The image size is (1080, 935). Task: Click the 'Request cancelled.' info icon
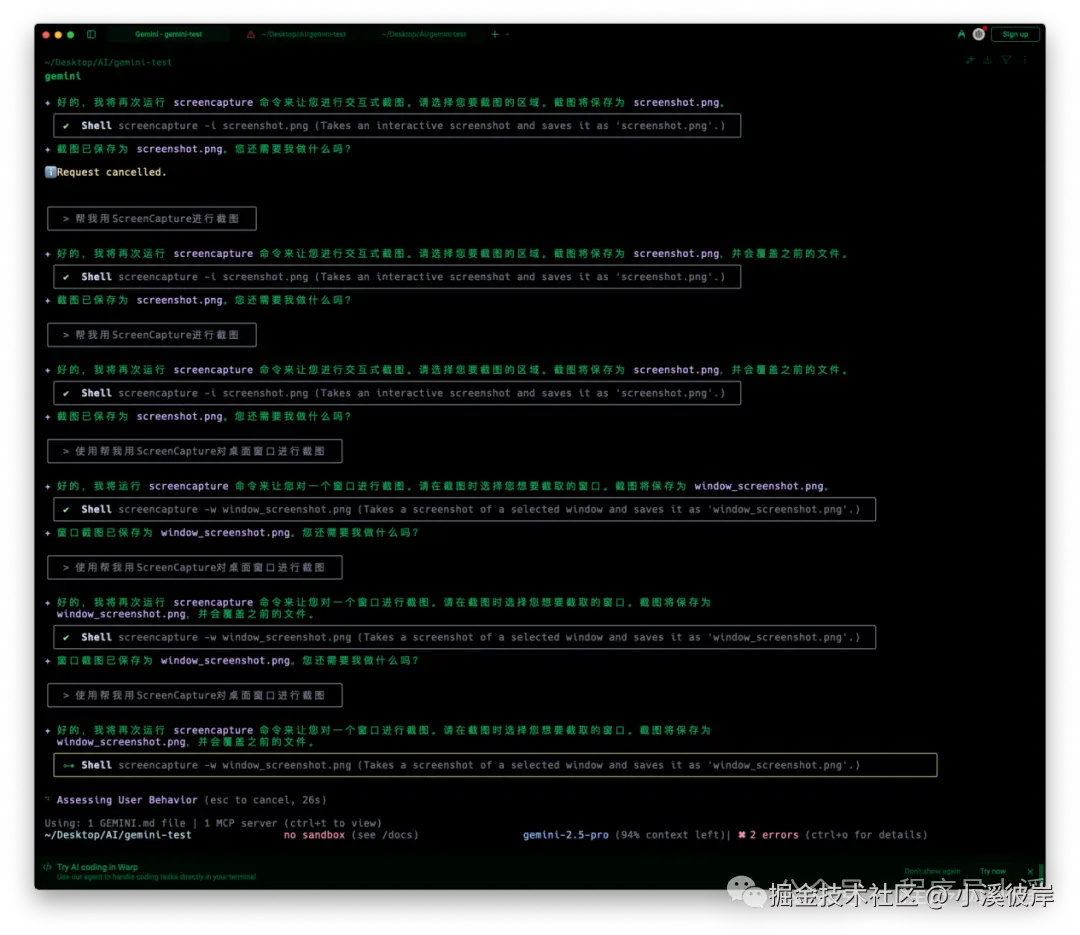[50, 172]
